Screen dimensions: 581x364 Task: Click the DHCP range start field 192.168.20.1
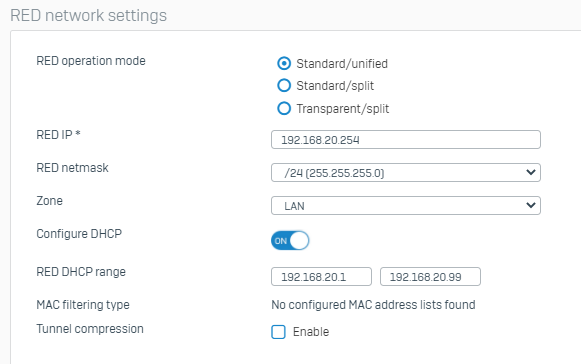pos(321,277)
